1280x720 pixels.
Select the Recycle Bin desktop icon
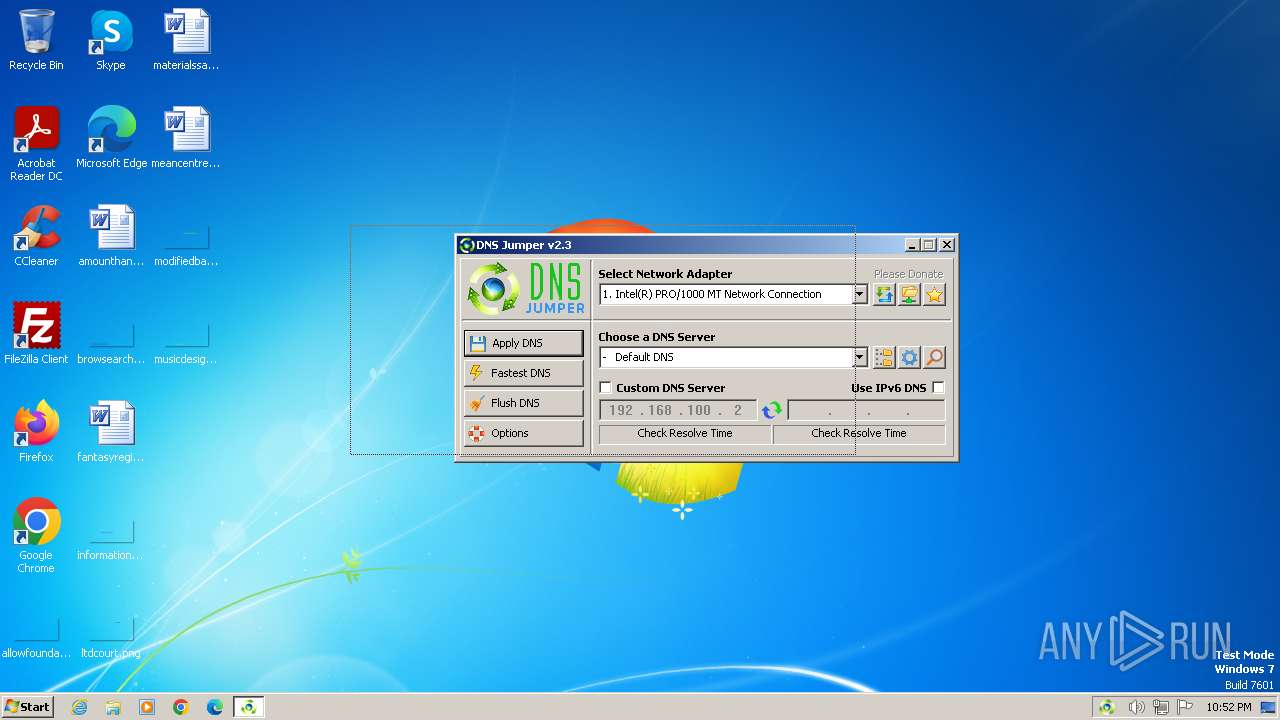(36, 41)
